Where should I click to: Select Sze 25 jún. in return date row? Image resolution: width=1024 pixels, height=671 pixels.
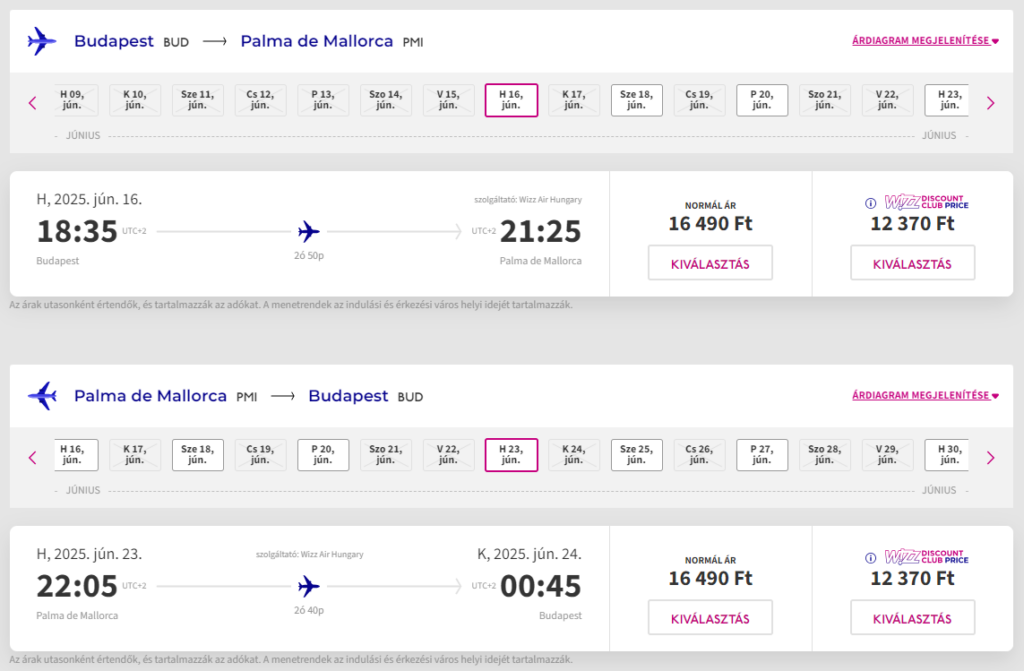(x=636, y=455)
